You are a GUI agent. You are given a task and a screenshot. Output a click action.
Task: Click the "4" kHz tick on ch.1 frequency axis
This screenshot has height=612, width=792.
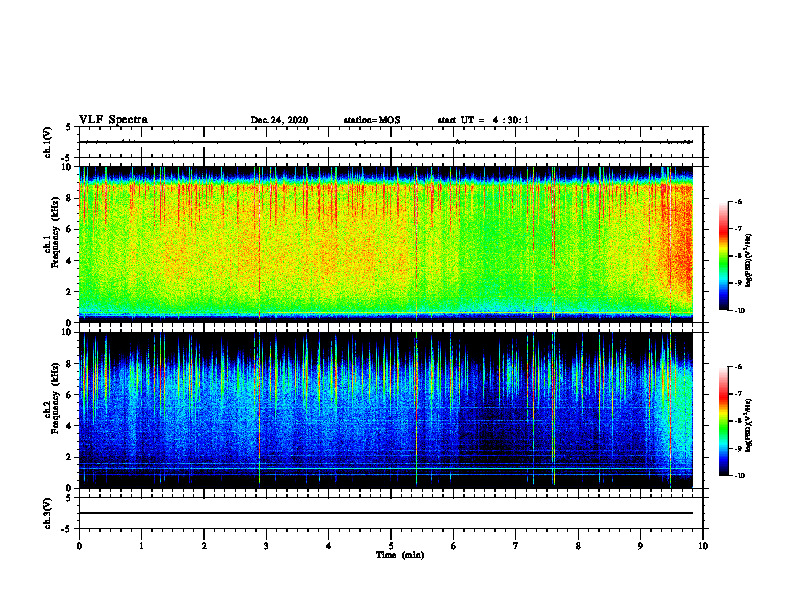(70, 261)
